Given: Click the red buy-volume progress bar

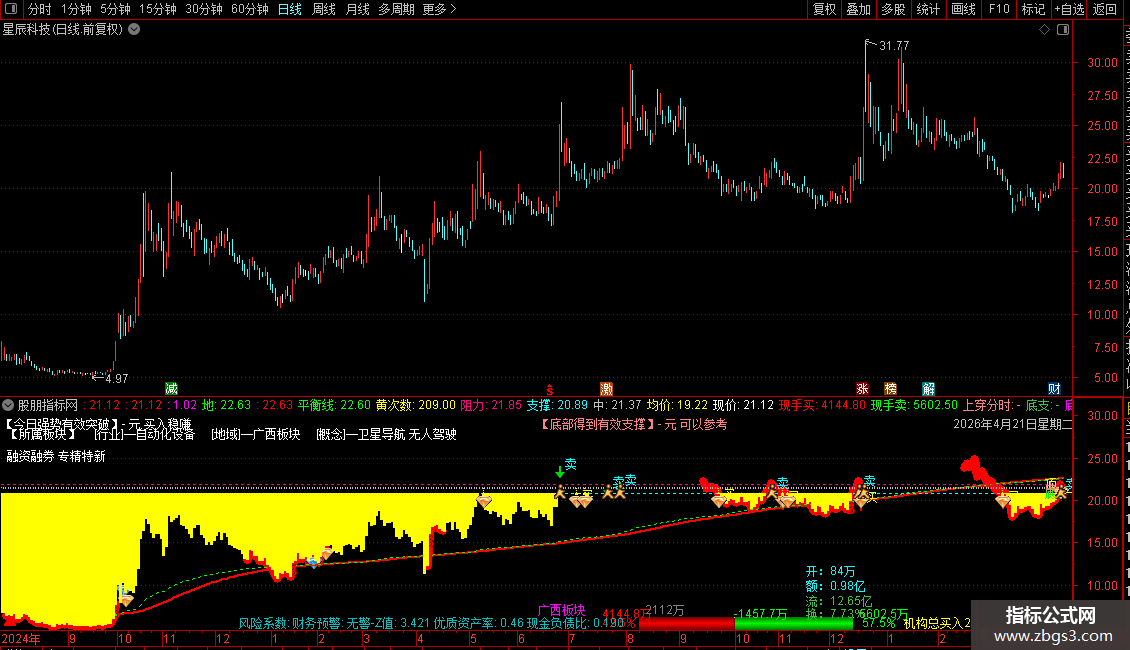Looking at the screenshot, I should [686, 623].
